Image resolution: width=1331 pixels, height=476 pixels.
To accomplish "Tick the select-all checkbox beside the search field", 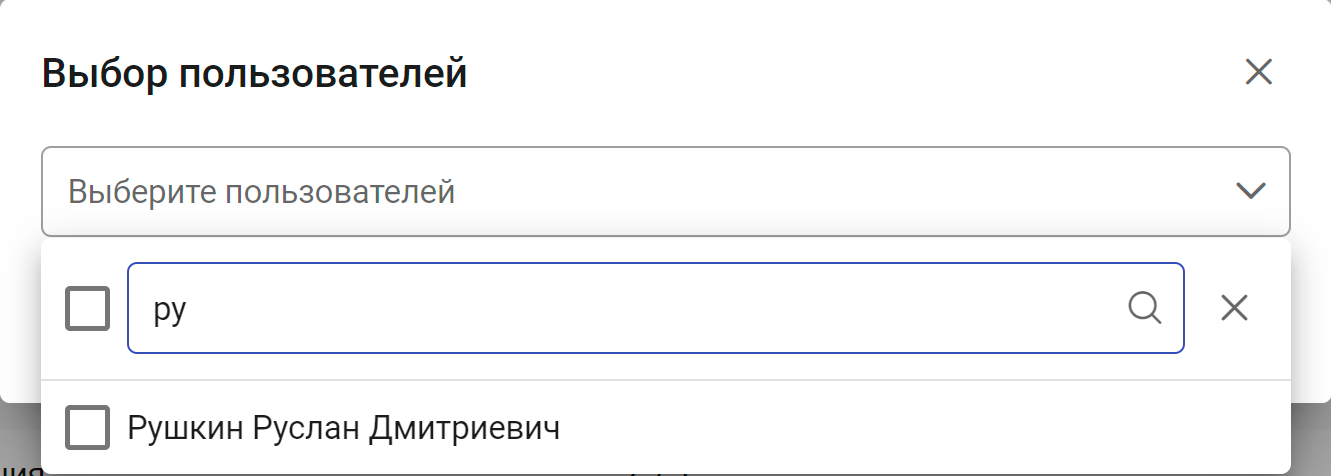I will coord(87,308).
